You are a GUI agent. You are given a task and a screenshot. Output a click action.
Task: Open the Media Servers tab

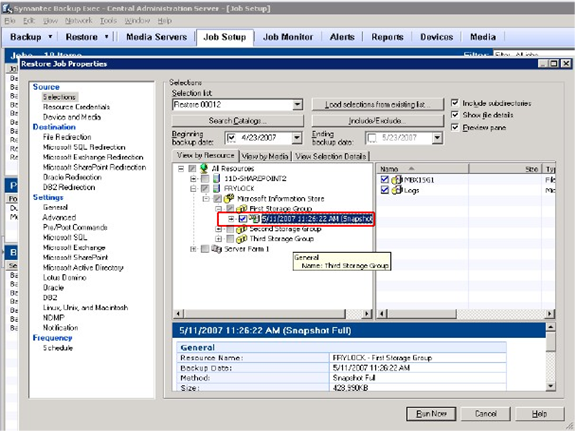(x=156, y=37)
